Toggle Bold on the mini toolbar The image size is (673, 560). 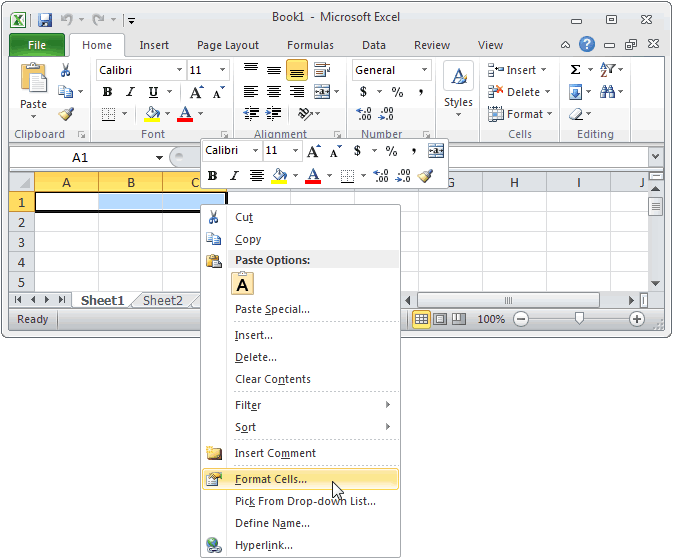click(212, 176)
